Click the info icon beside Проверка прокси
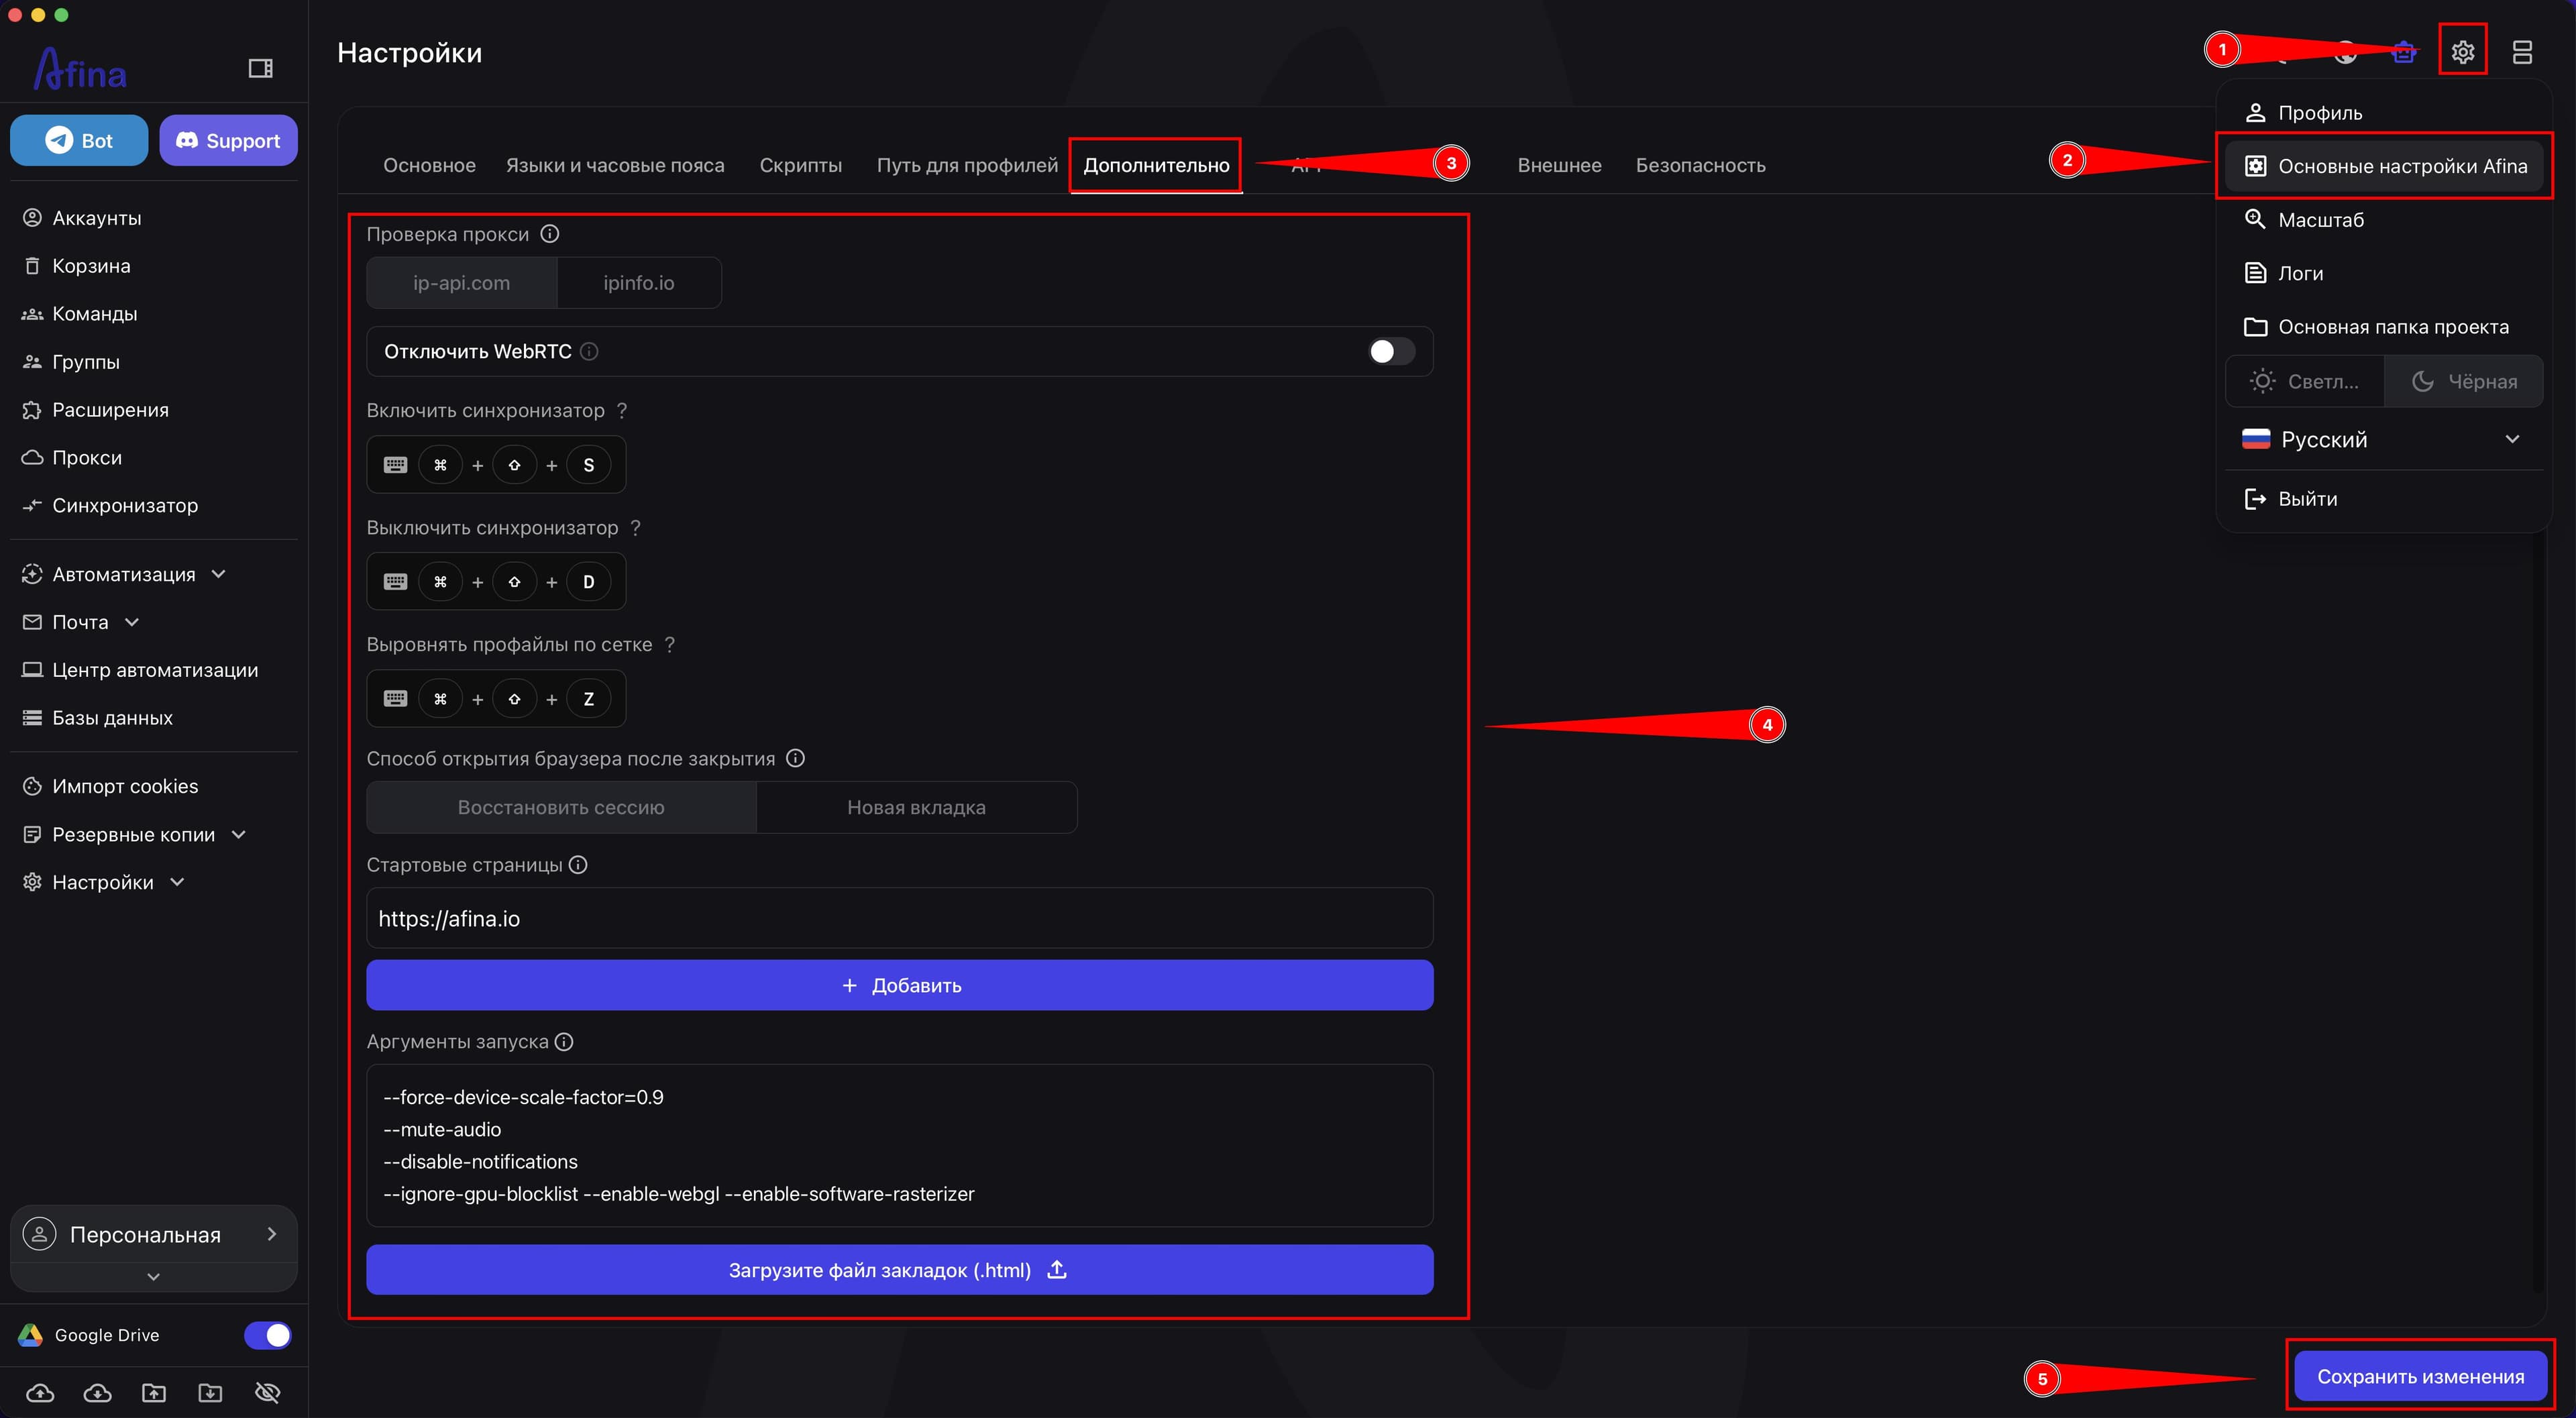2576x1418 pixels. tap(550, 233)
